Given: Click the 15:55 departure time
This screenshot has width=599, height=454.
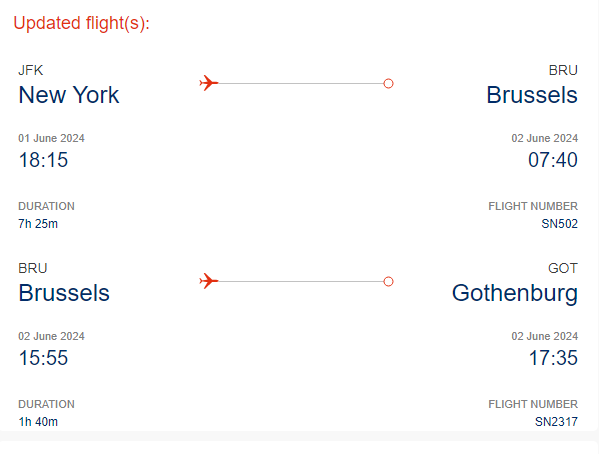Looking at the screenshot, I should click(43, 358).
